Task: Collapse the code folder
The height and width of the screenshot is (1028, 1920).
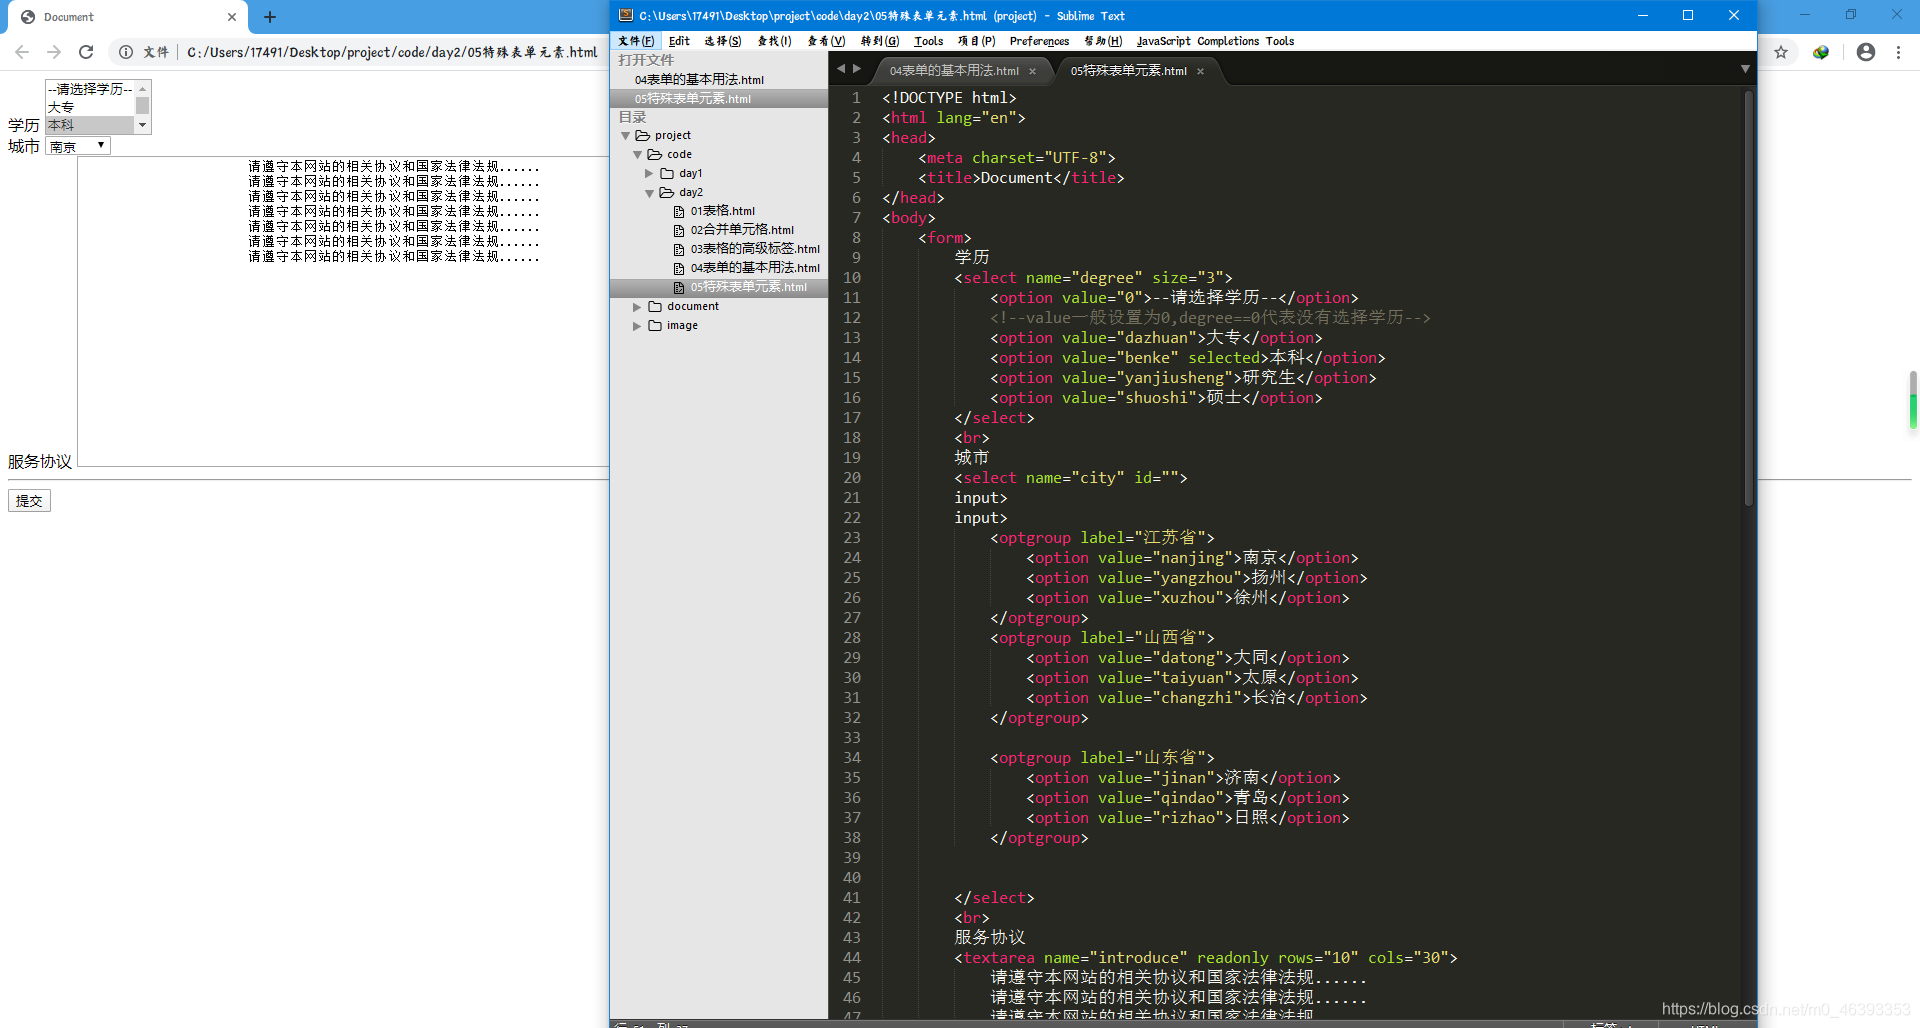Action: coord(637,155)
